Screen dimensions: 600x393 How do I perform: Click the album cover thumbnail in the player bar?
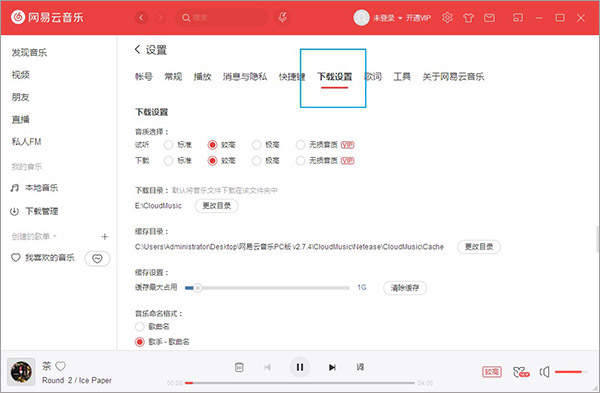pos(21,372)
